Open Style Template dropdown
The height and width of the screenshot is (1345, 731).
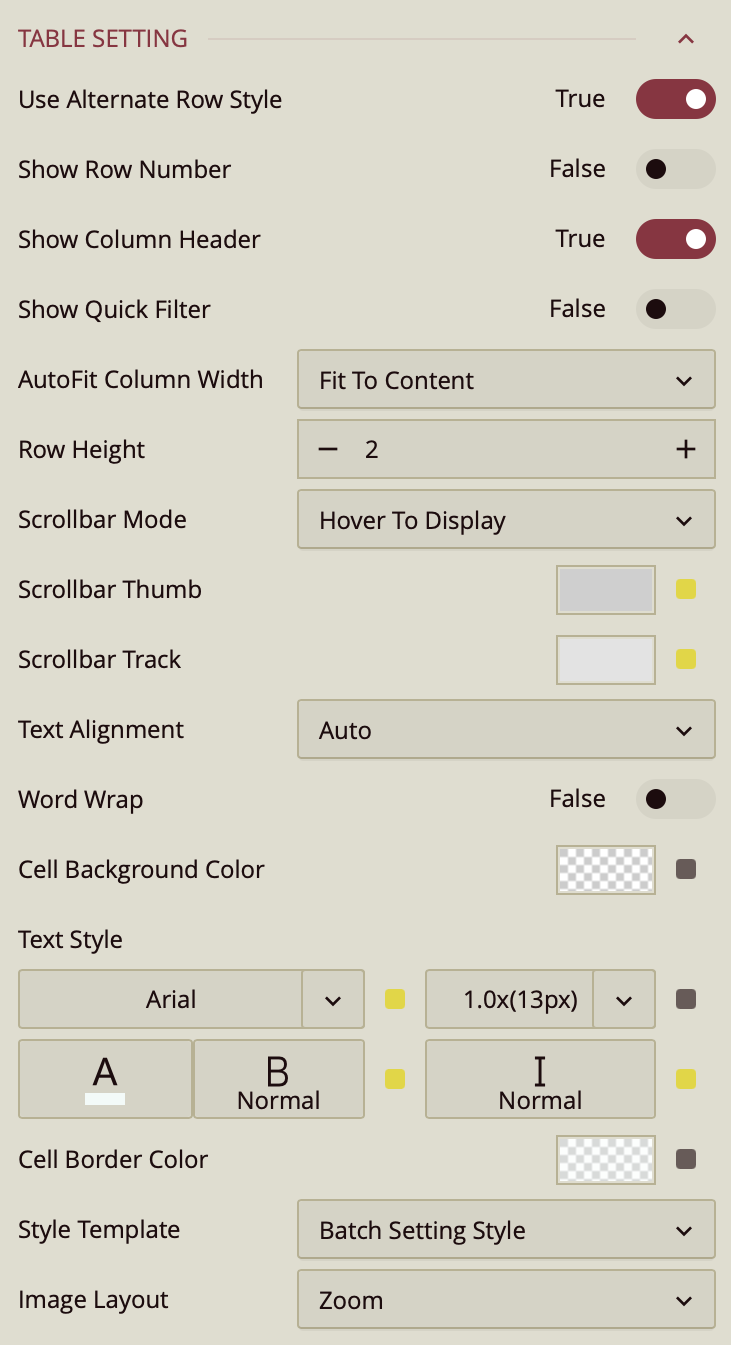(x=506, y=1230)
